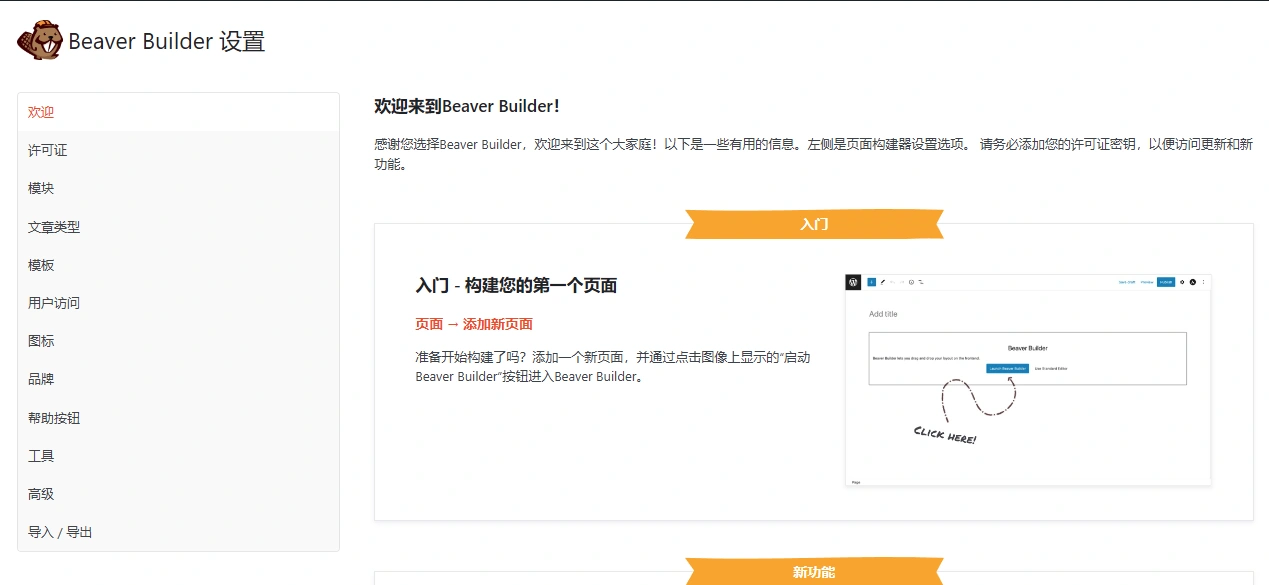This screenshot has height=585, width=1269.
Task: Click the 页面 → 添加新页面 link
Action: [x=473, y=323]
